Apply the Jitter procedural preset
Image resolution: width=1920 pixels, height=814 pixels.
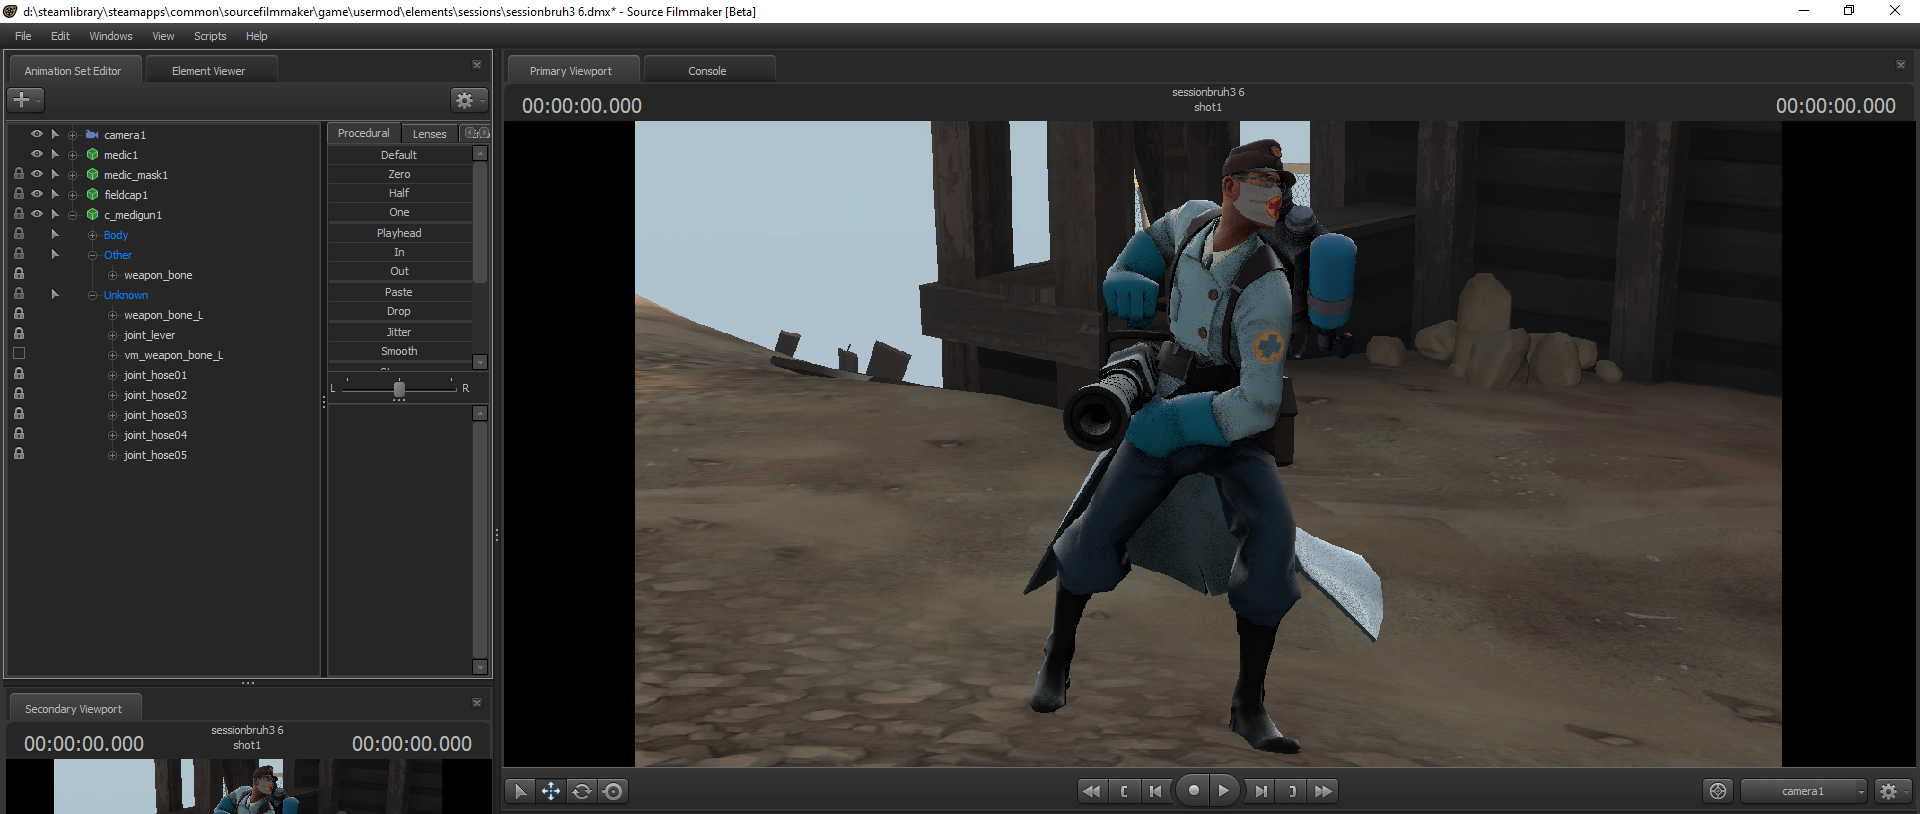click(x=399, y=332)
